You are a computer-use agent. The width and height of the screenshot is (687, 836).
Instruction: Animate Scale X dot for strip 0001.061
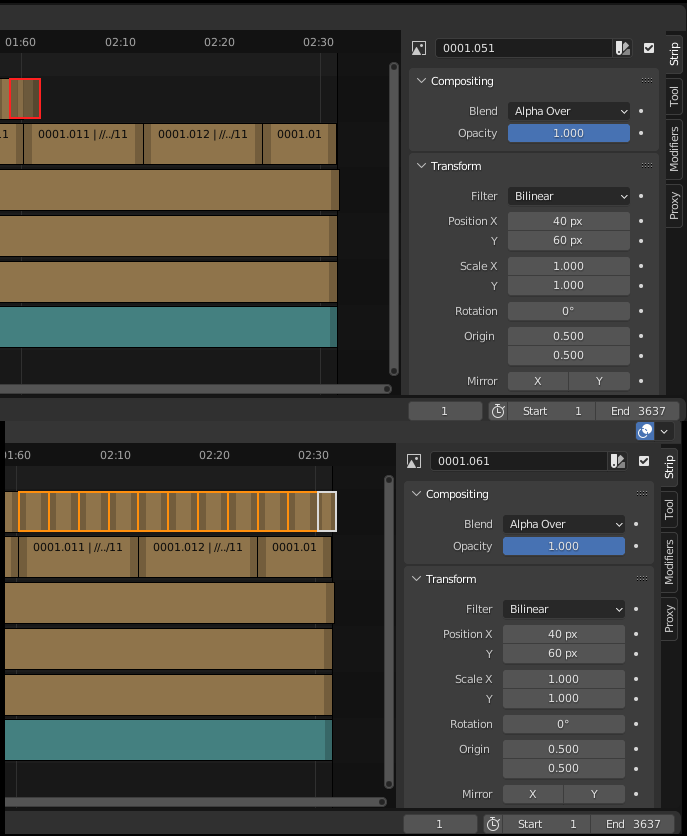[636, 679]
